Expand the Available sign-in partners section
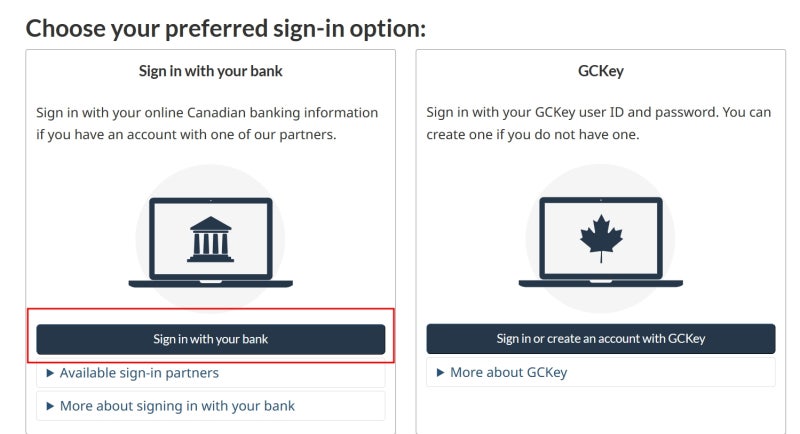Image resolution: width=800 pixels, height=434 pixels. click(210, 373)
